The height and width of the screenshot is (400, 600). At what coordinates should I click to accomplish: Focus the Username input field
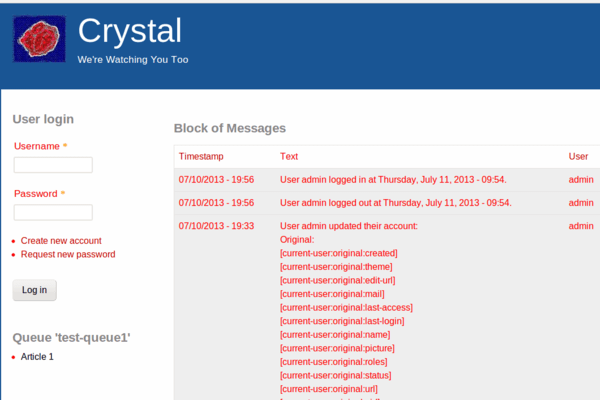[x=53, y=165]
